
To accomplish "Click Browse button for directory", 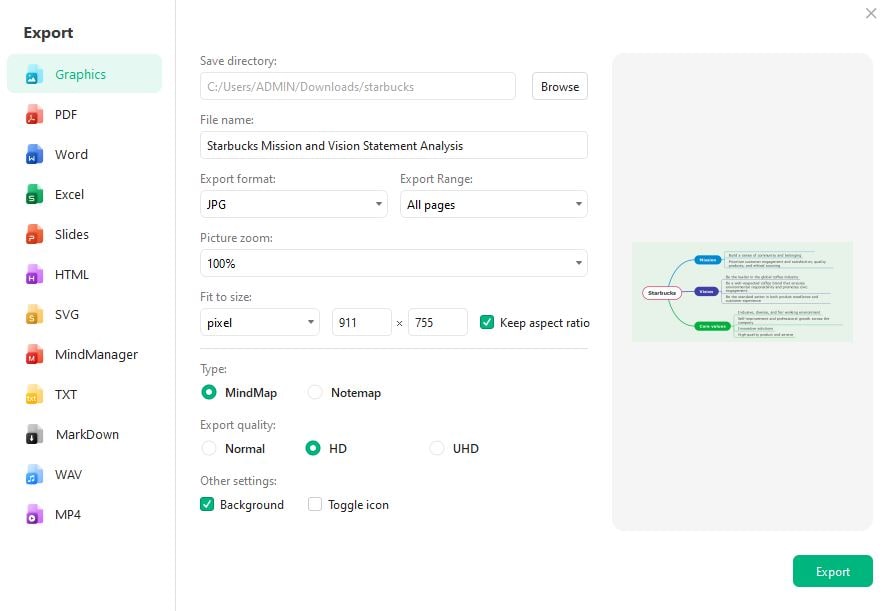I will [x=560, y=86].
